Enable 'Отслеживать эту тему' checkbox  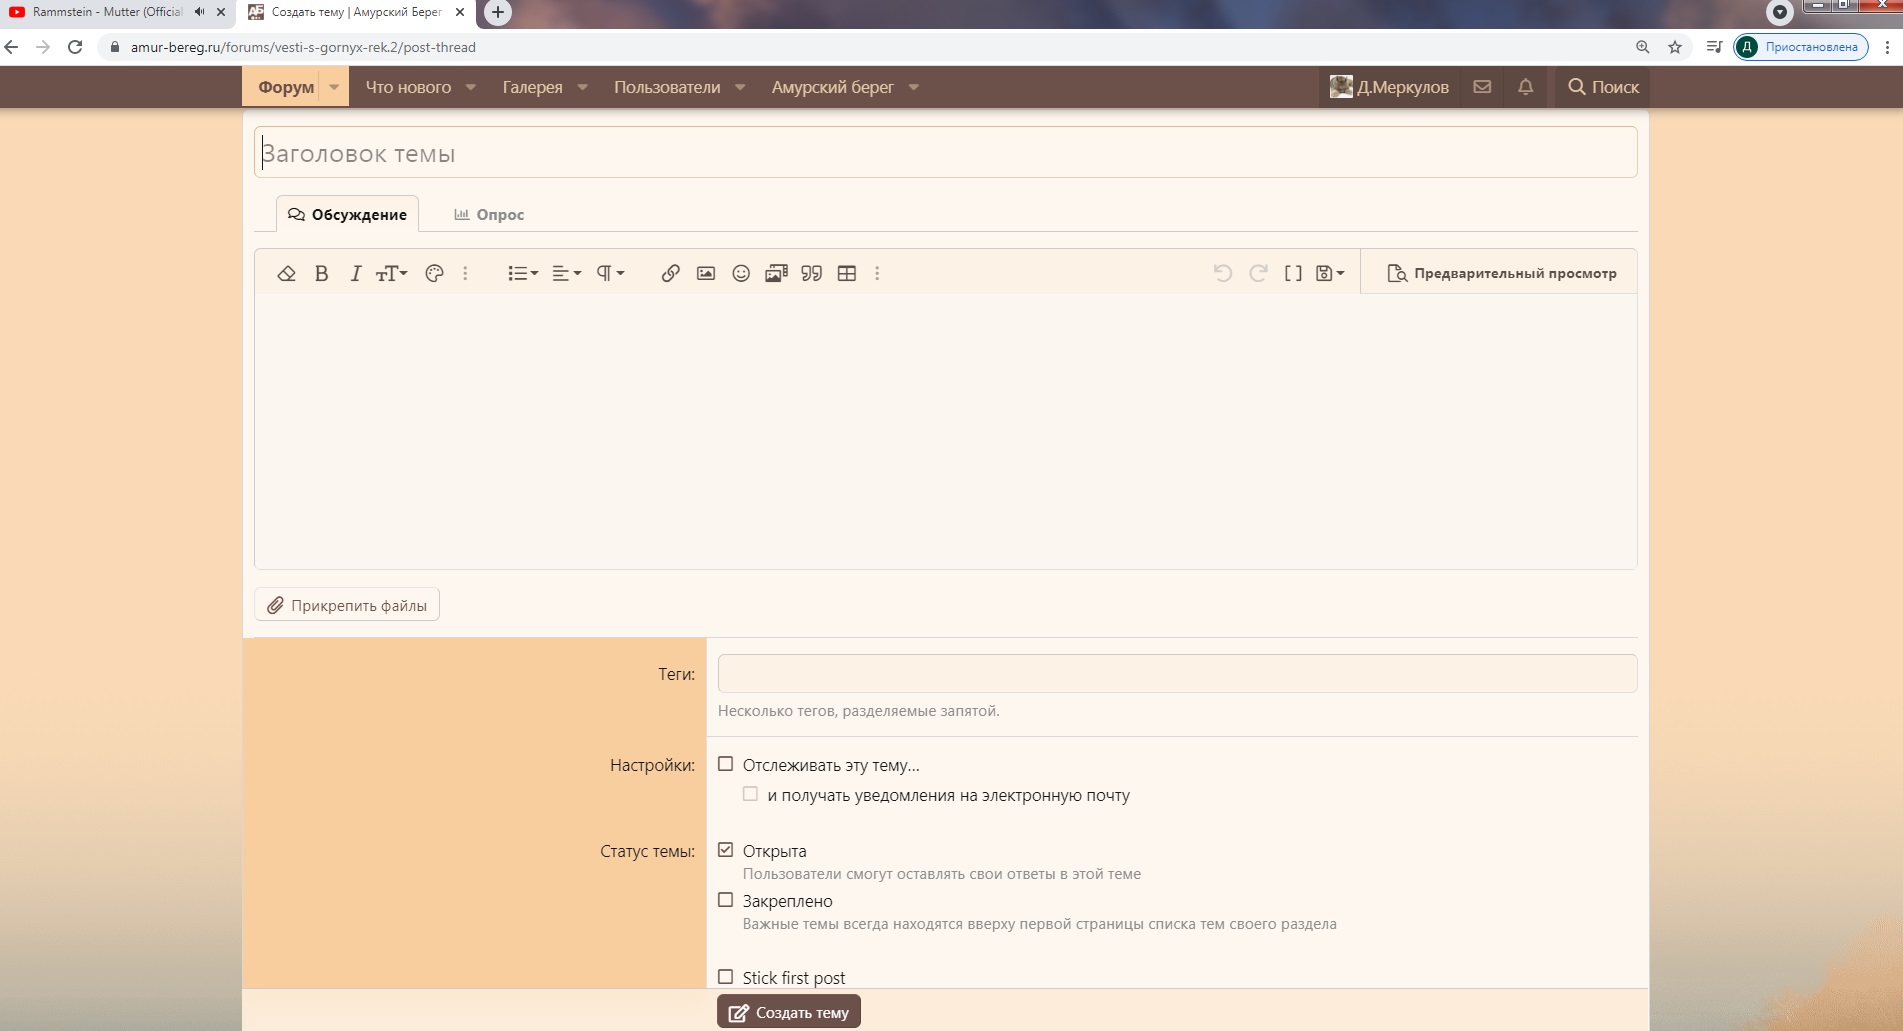tap(726, 764)
